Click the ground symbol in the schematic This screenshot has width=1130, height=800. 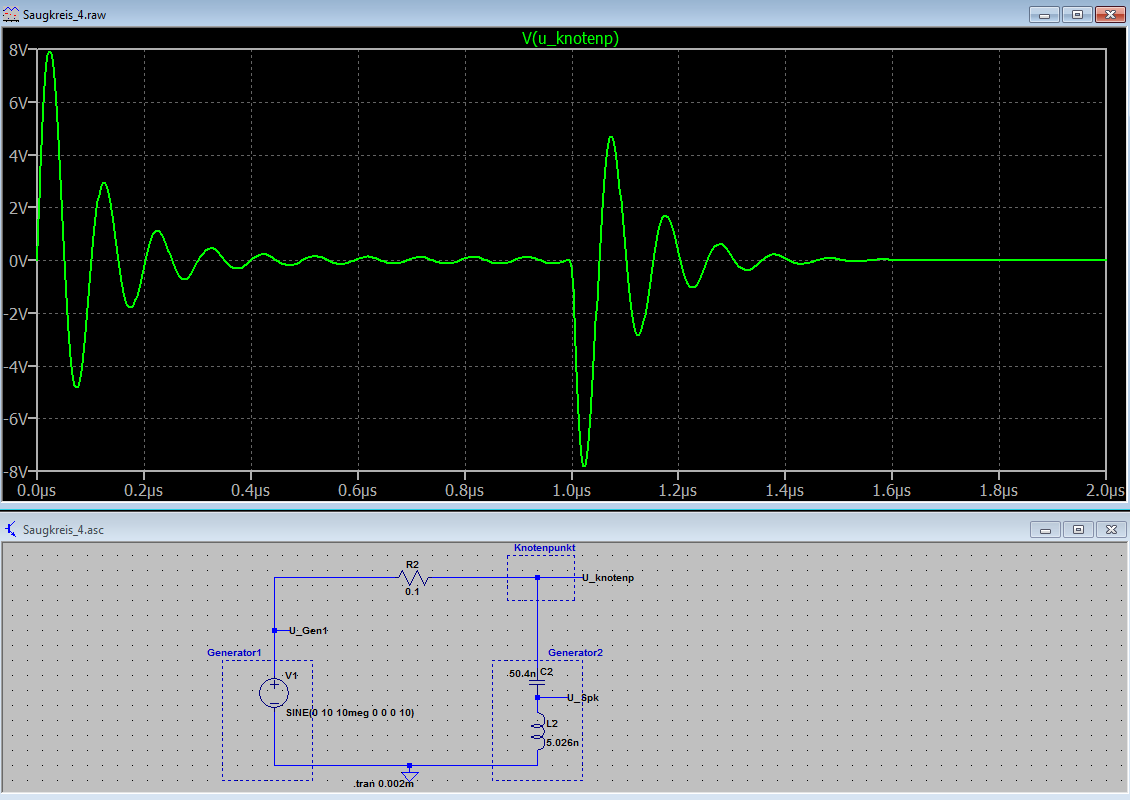409,773
